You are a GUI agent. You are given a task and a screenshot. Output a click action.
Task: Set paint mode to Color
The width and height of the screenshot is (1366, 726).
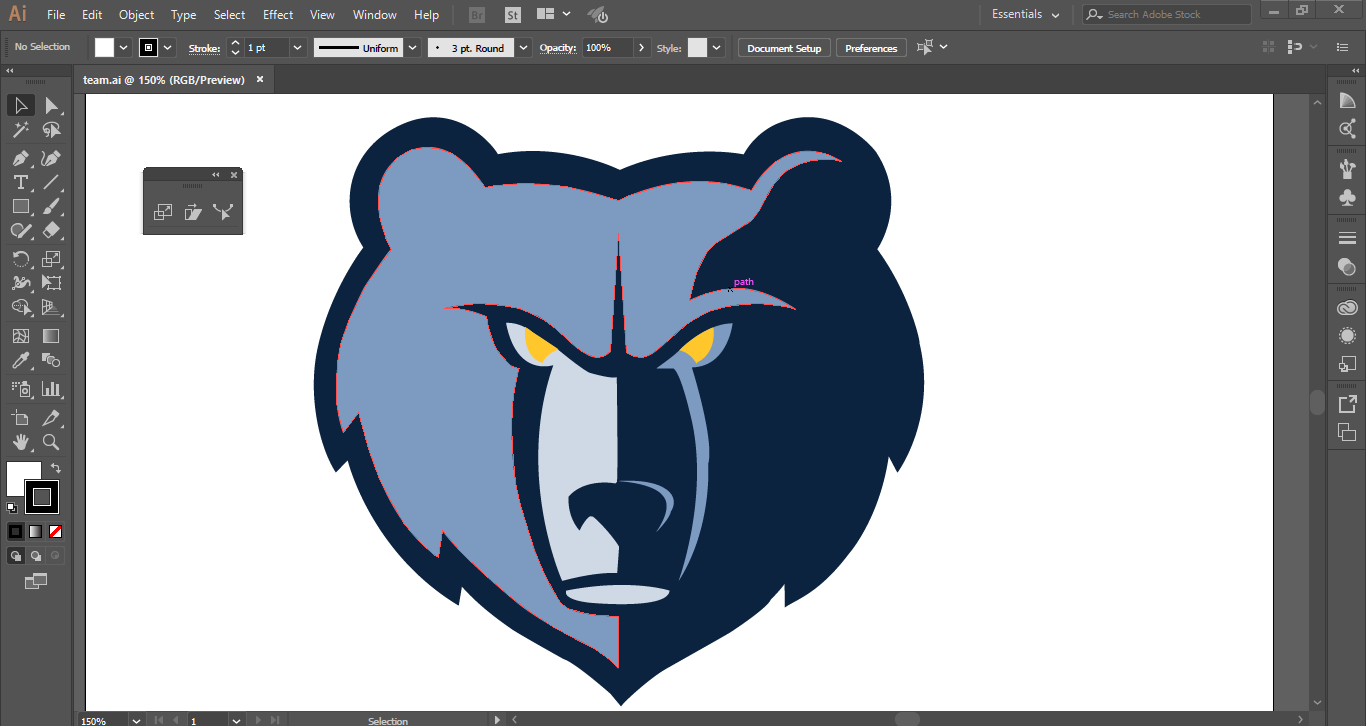coord(16,531)
